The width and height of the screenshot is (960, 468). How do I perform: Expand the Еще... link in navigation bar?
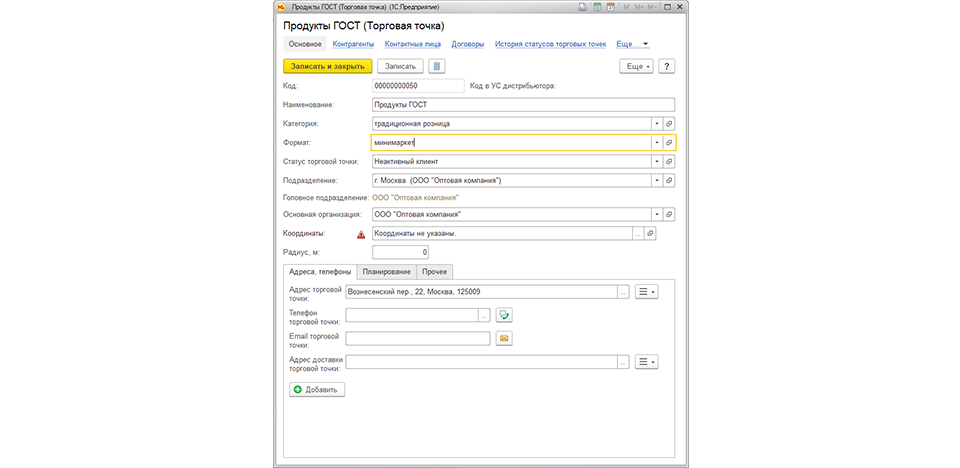click(632, 44)
